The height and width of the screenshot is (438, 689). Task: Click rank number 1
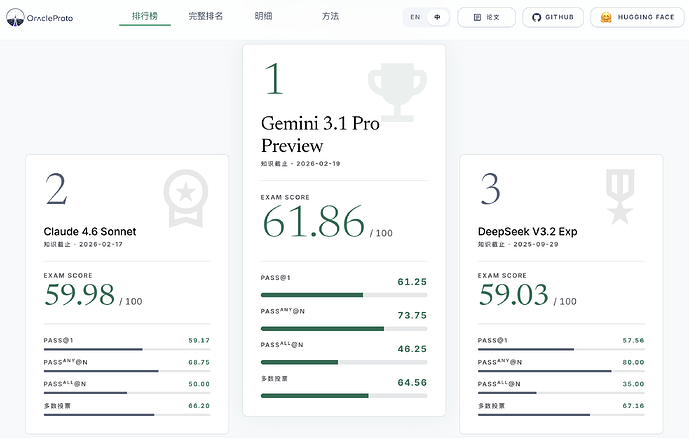coord(274,79)
